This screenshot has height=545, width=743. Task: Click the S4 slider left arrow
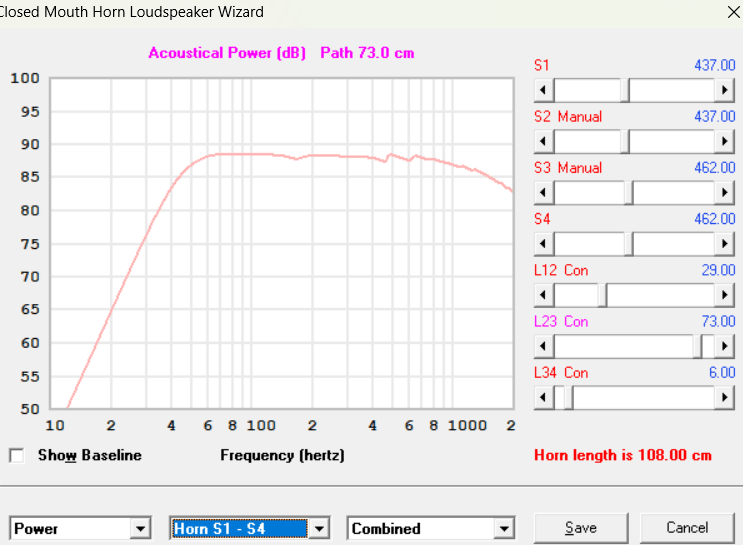click(x=544, y=244)
